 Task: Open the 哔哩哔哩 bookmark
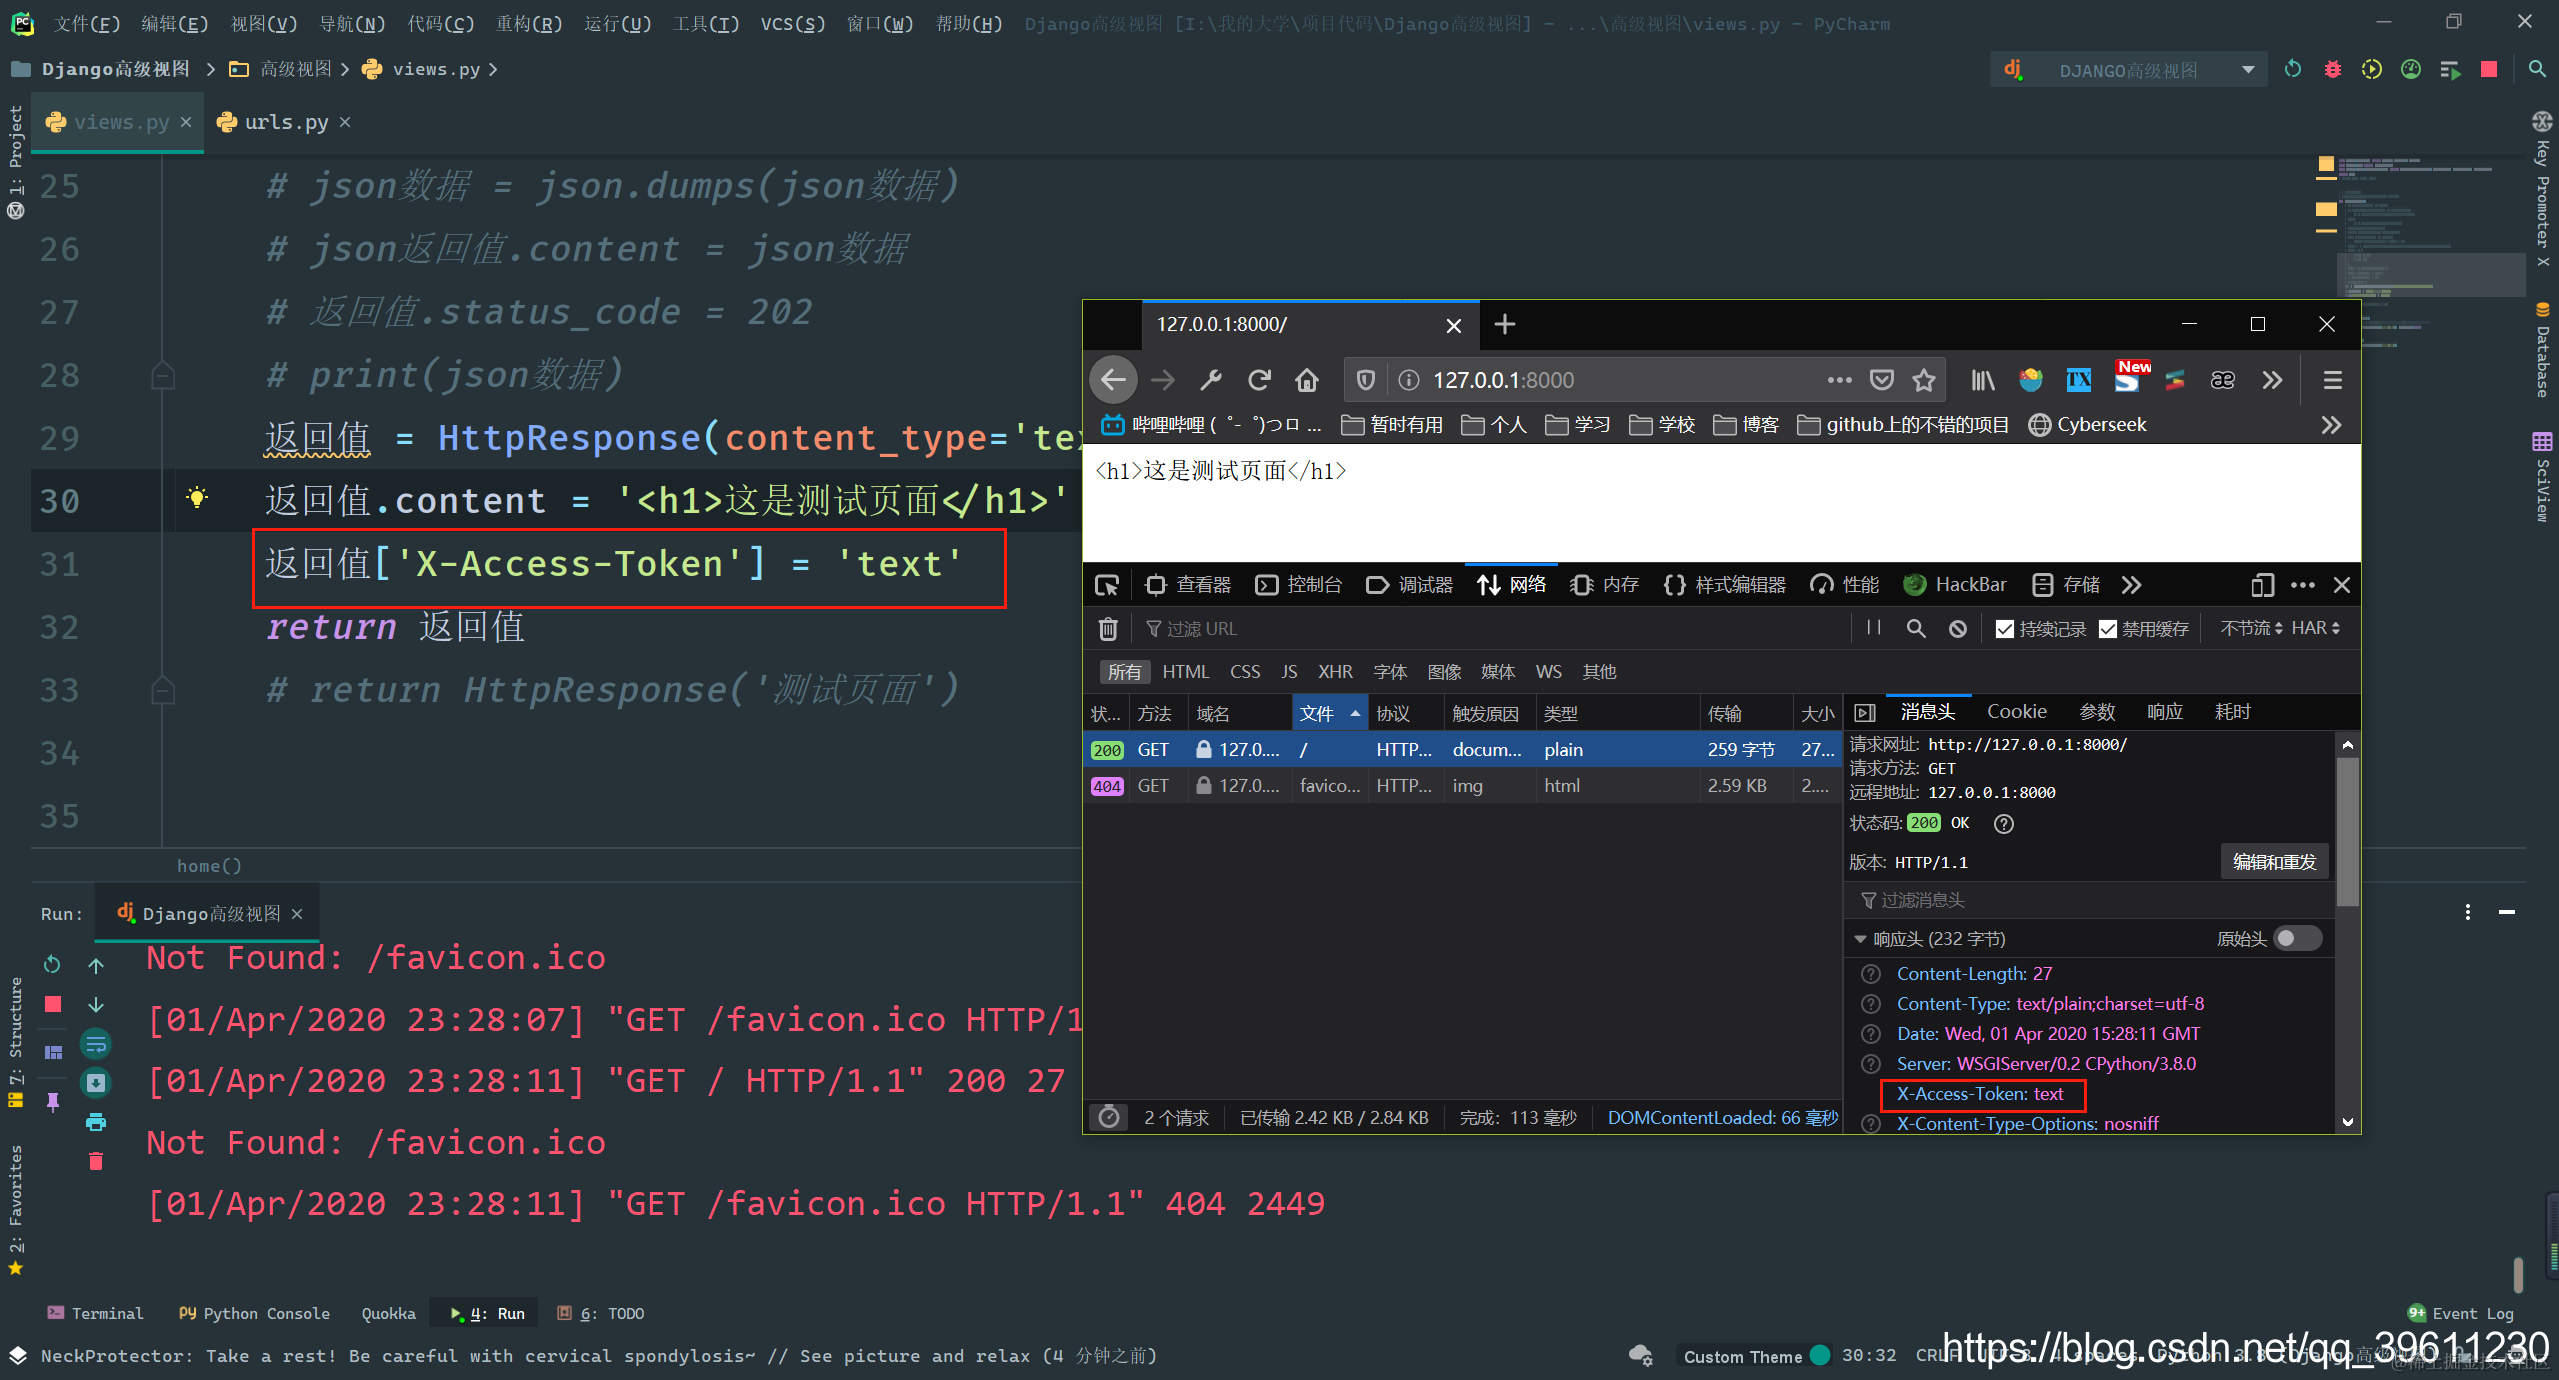1211,425
